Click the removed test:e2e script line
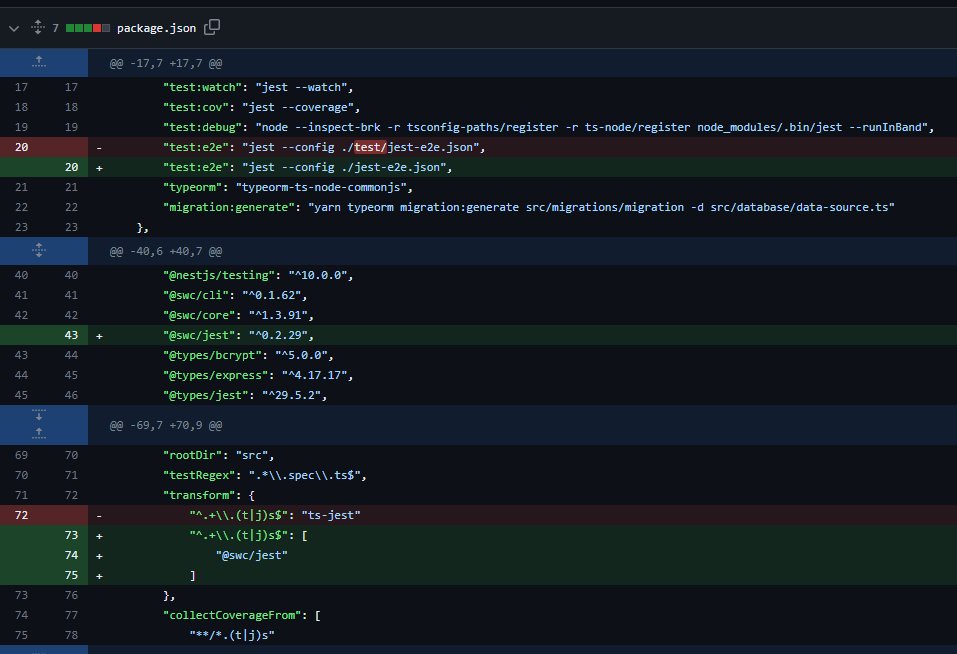 (324, 147)
